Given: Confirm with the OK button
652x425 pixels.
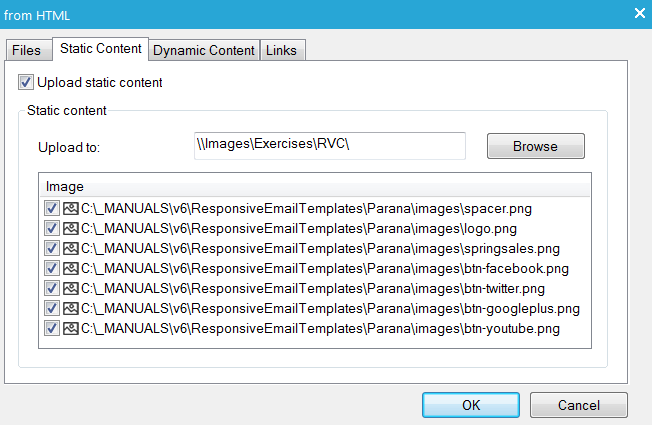Looking at the screenshot, I should click(x=469, y=405).
